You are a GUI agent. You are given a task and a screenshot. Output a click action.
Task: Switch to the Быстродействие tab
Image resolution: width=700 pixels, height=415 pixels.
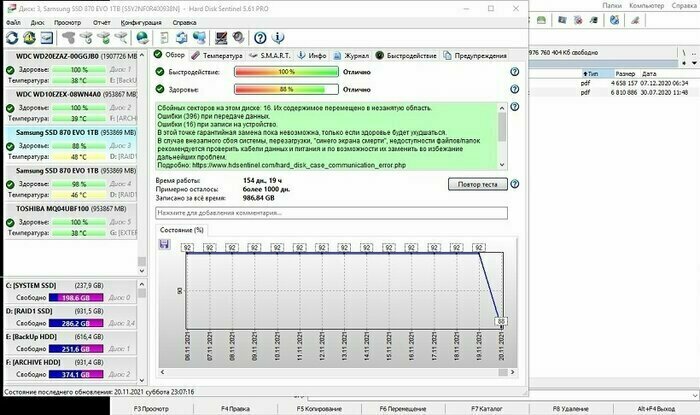(x=406, y=55)
